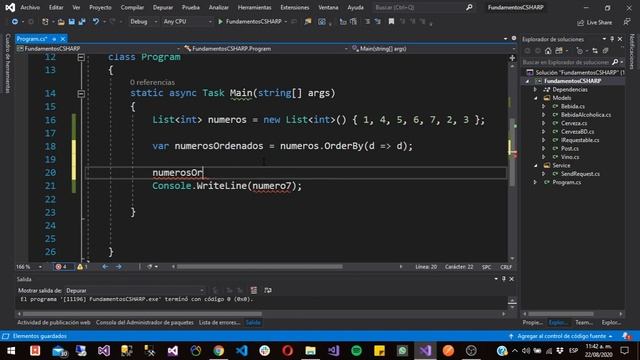Close the Program.cs tab
640x360 pixels.
tap(63, 39)
